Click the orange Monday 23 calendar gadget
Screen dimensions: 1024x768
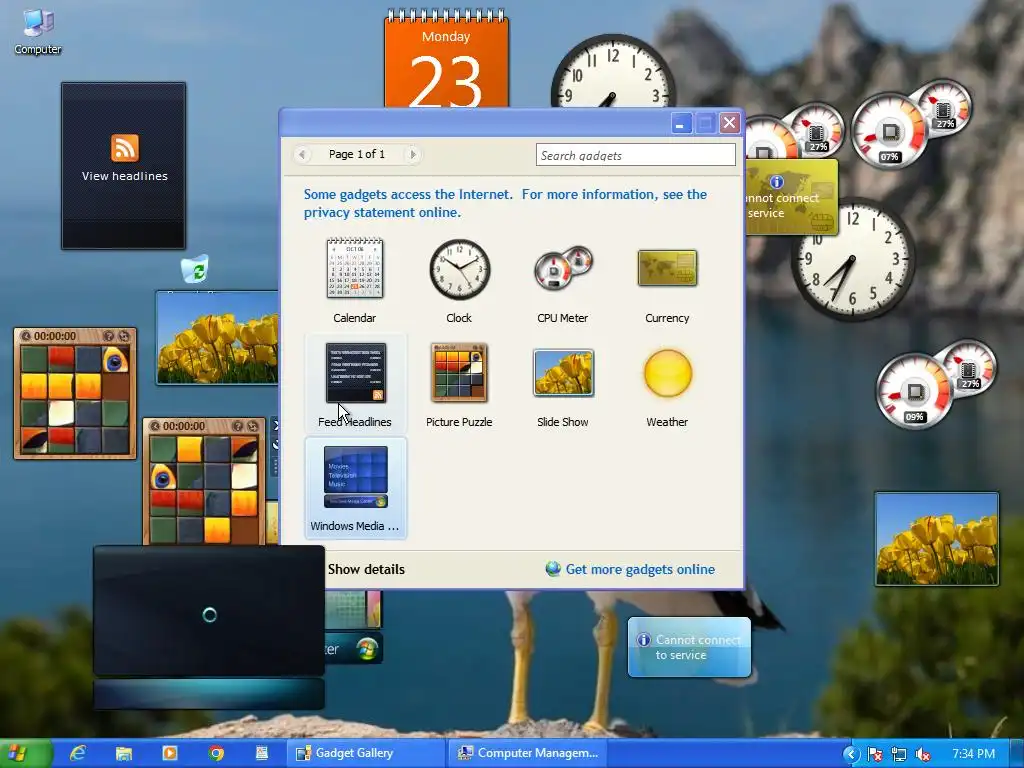coord(446,60)
